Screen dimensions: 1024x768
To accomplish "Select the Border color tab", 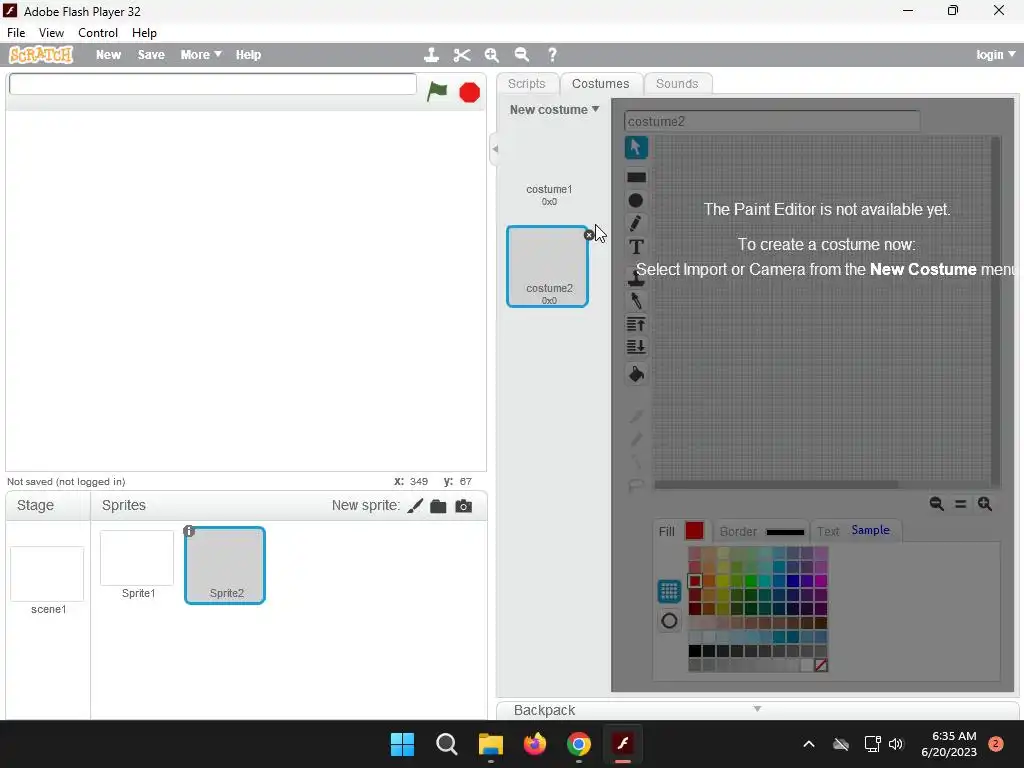I will pos(761,532).
